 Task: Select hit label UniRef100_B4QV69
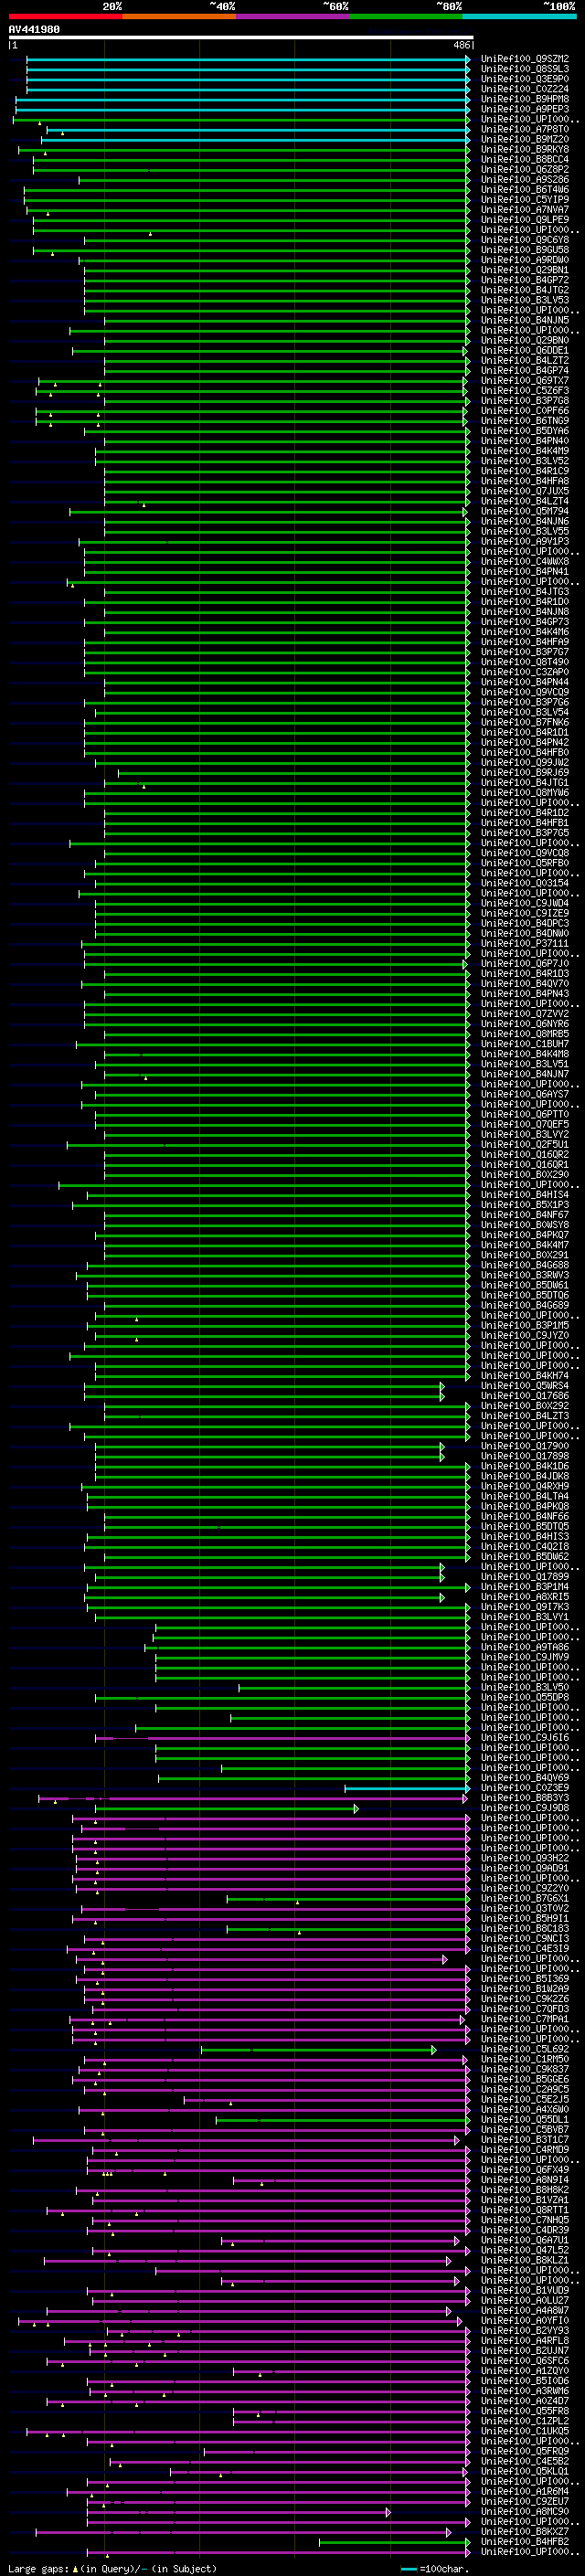point(524,1777)
